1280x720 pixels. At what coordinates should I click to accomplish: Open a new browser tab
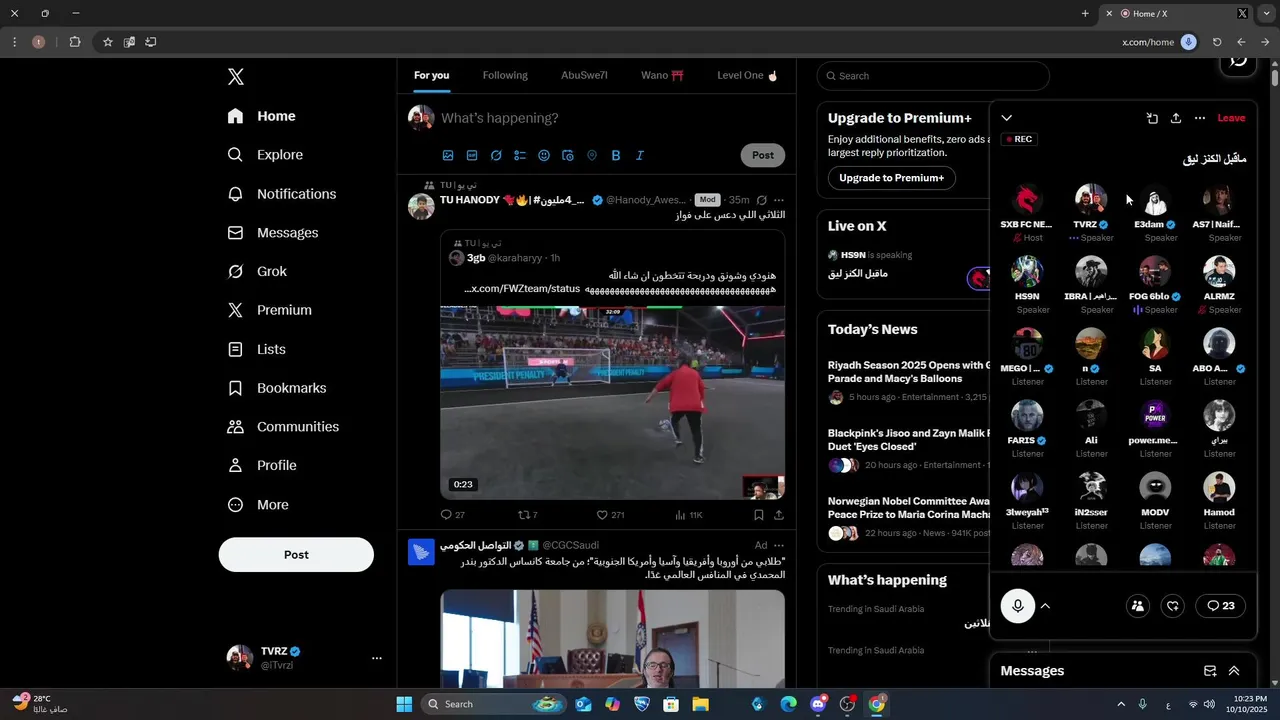click(1085, 13)
